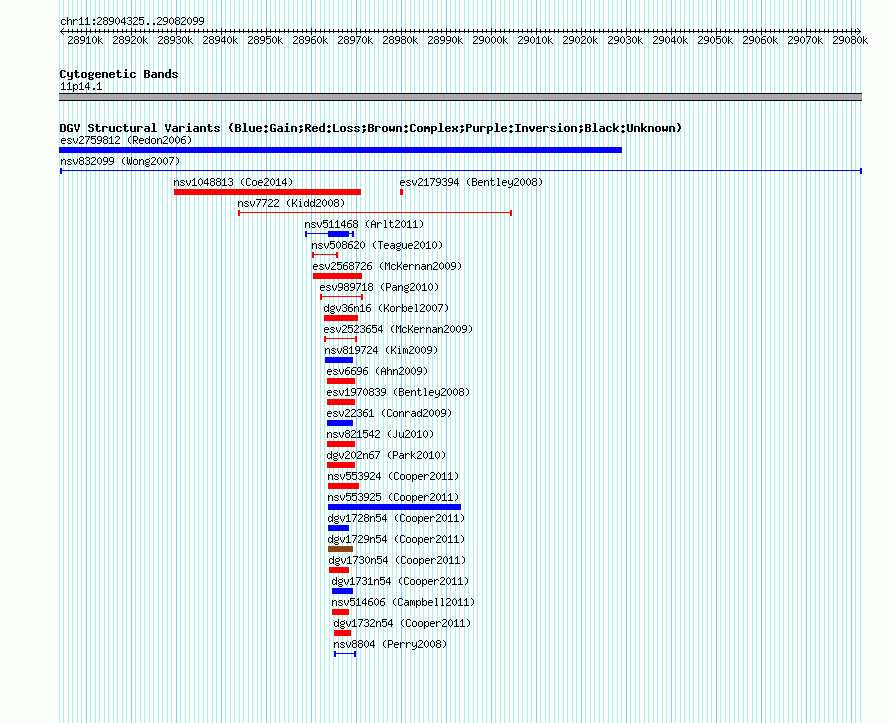Select the blue nsv553925 gain bar
This screenshot has height=723, width=890.
(394, 507)
